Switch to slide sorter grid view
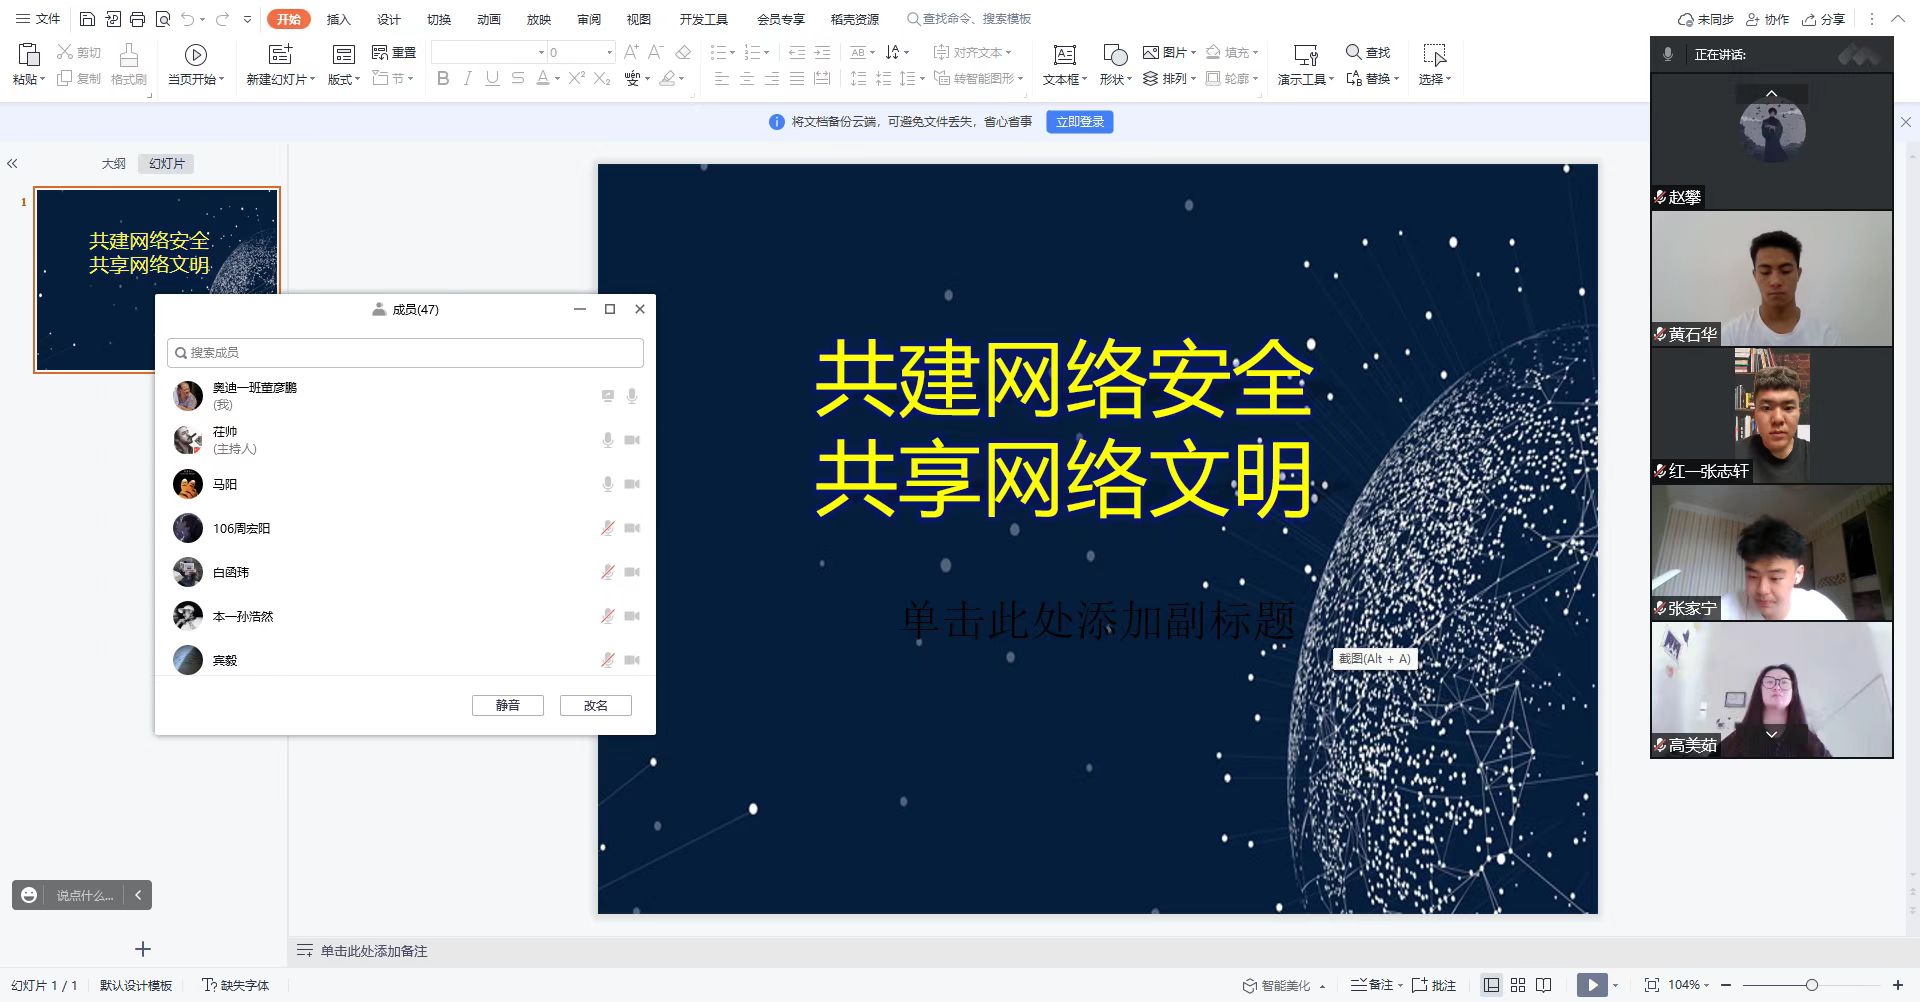Image resolution: width=1920 pixels, height=1002 pixels. click(1518, 985)
